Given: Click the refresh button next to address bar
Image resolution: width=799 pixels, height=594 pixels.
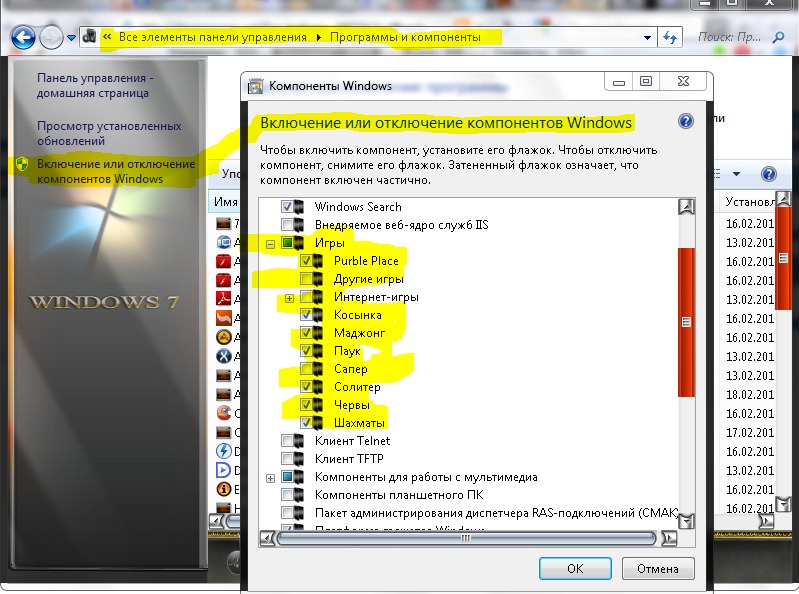Looking at the screenshot, I should point(670,38).
